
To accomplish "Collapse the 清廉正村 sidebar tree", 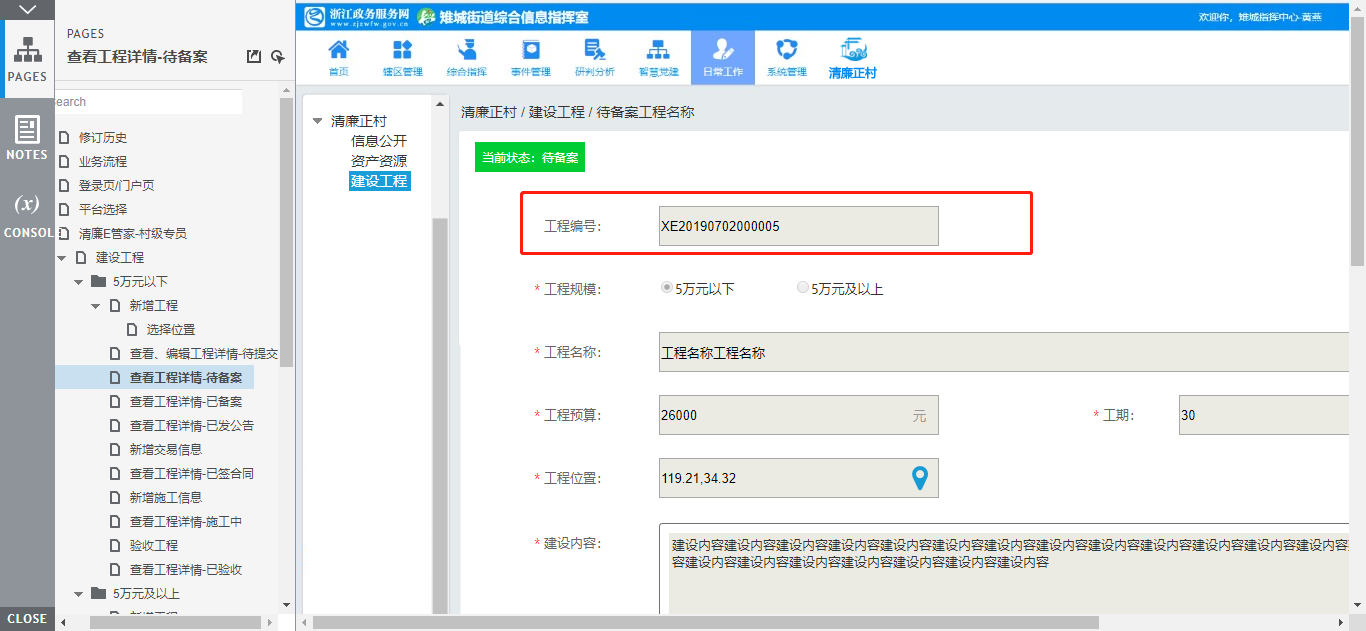I will point(318,121).
